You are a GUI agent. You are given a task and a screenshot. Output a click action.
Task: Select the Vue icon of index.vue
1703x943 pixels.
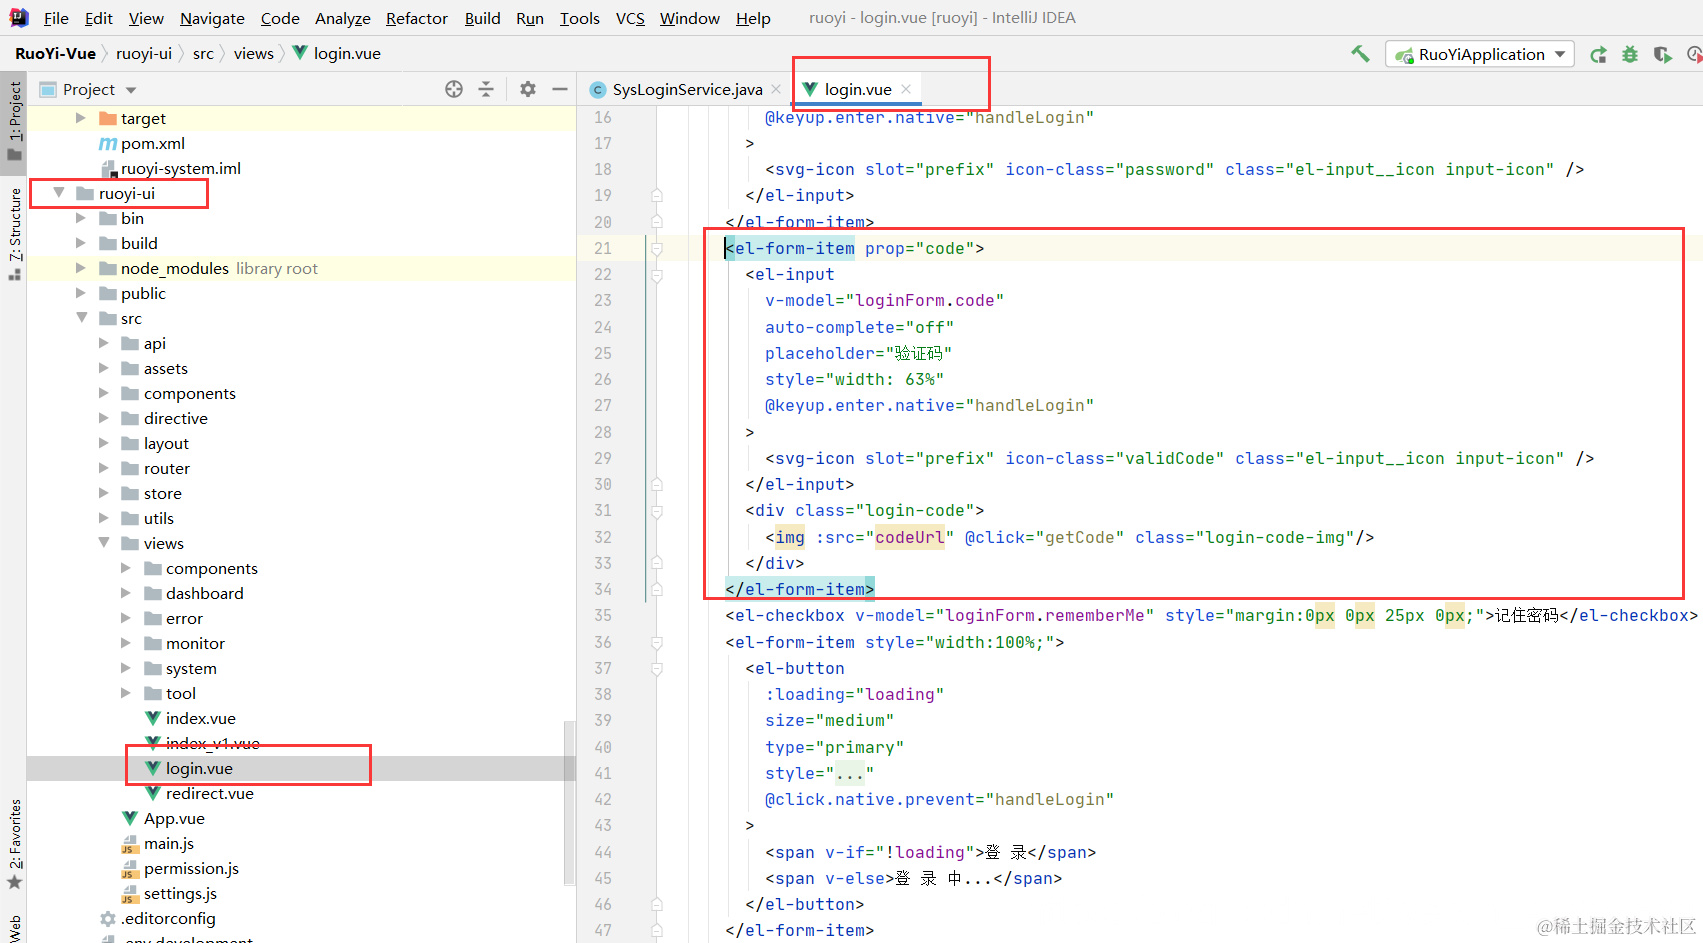point(153,718)
